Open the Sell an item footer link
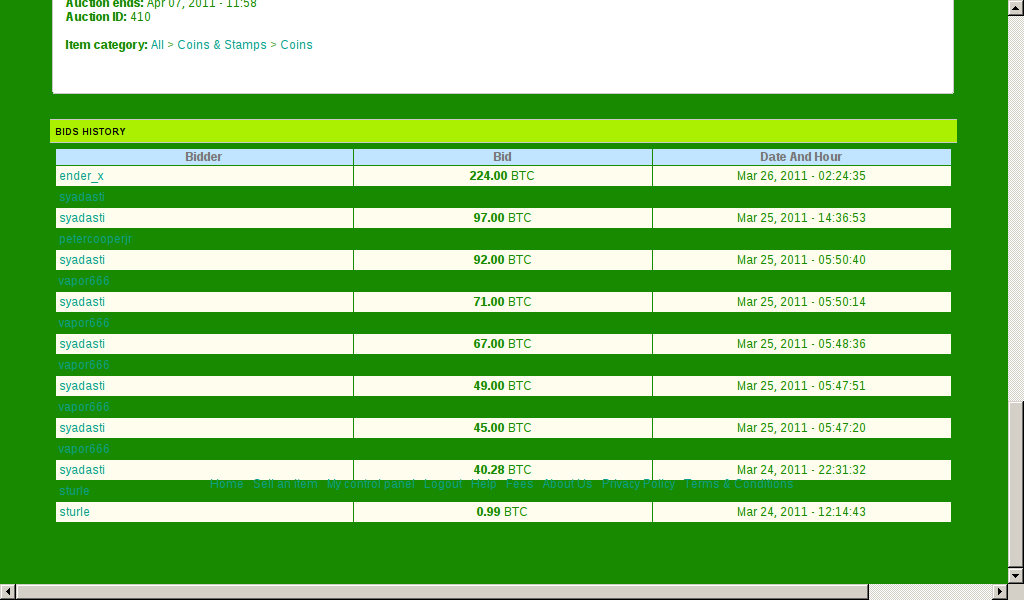 (285, 484)
